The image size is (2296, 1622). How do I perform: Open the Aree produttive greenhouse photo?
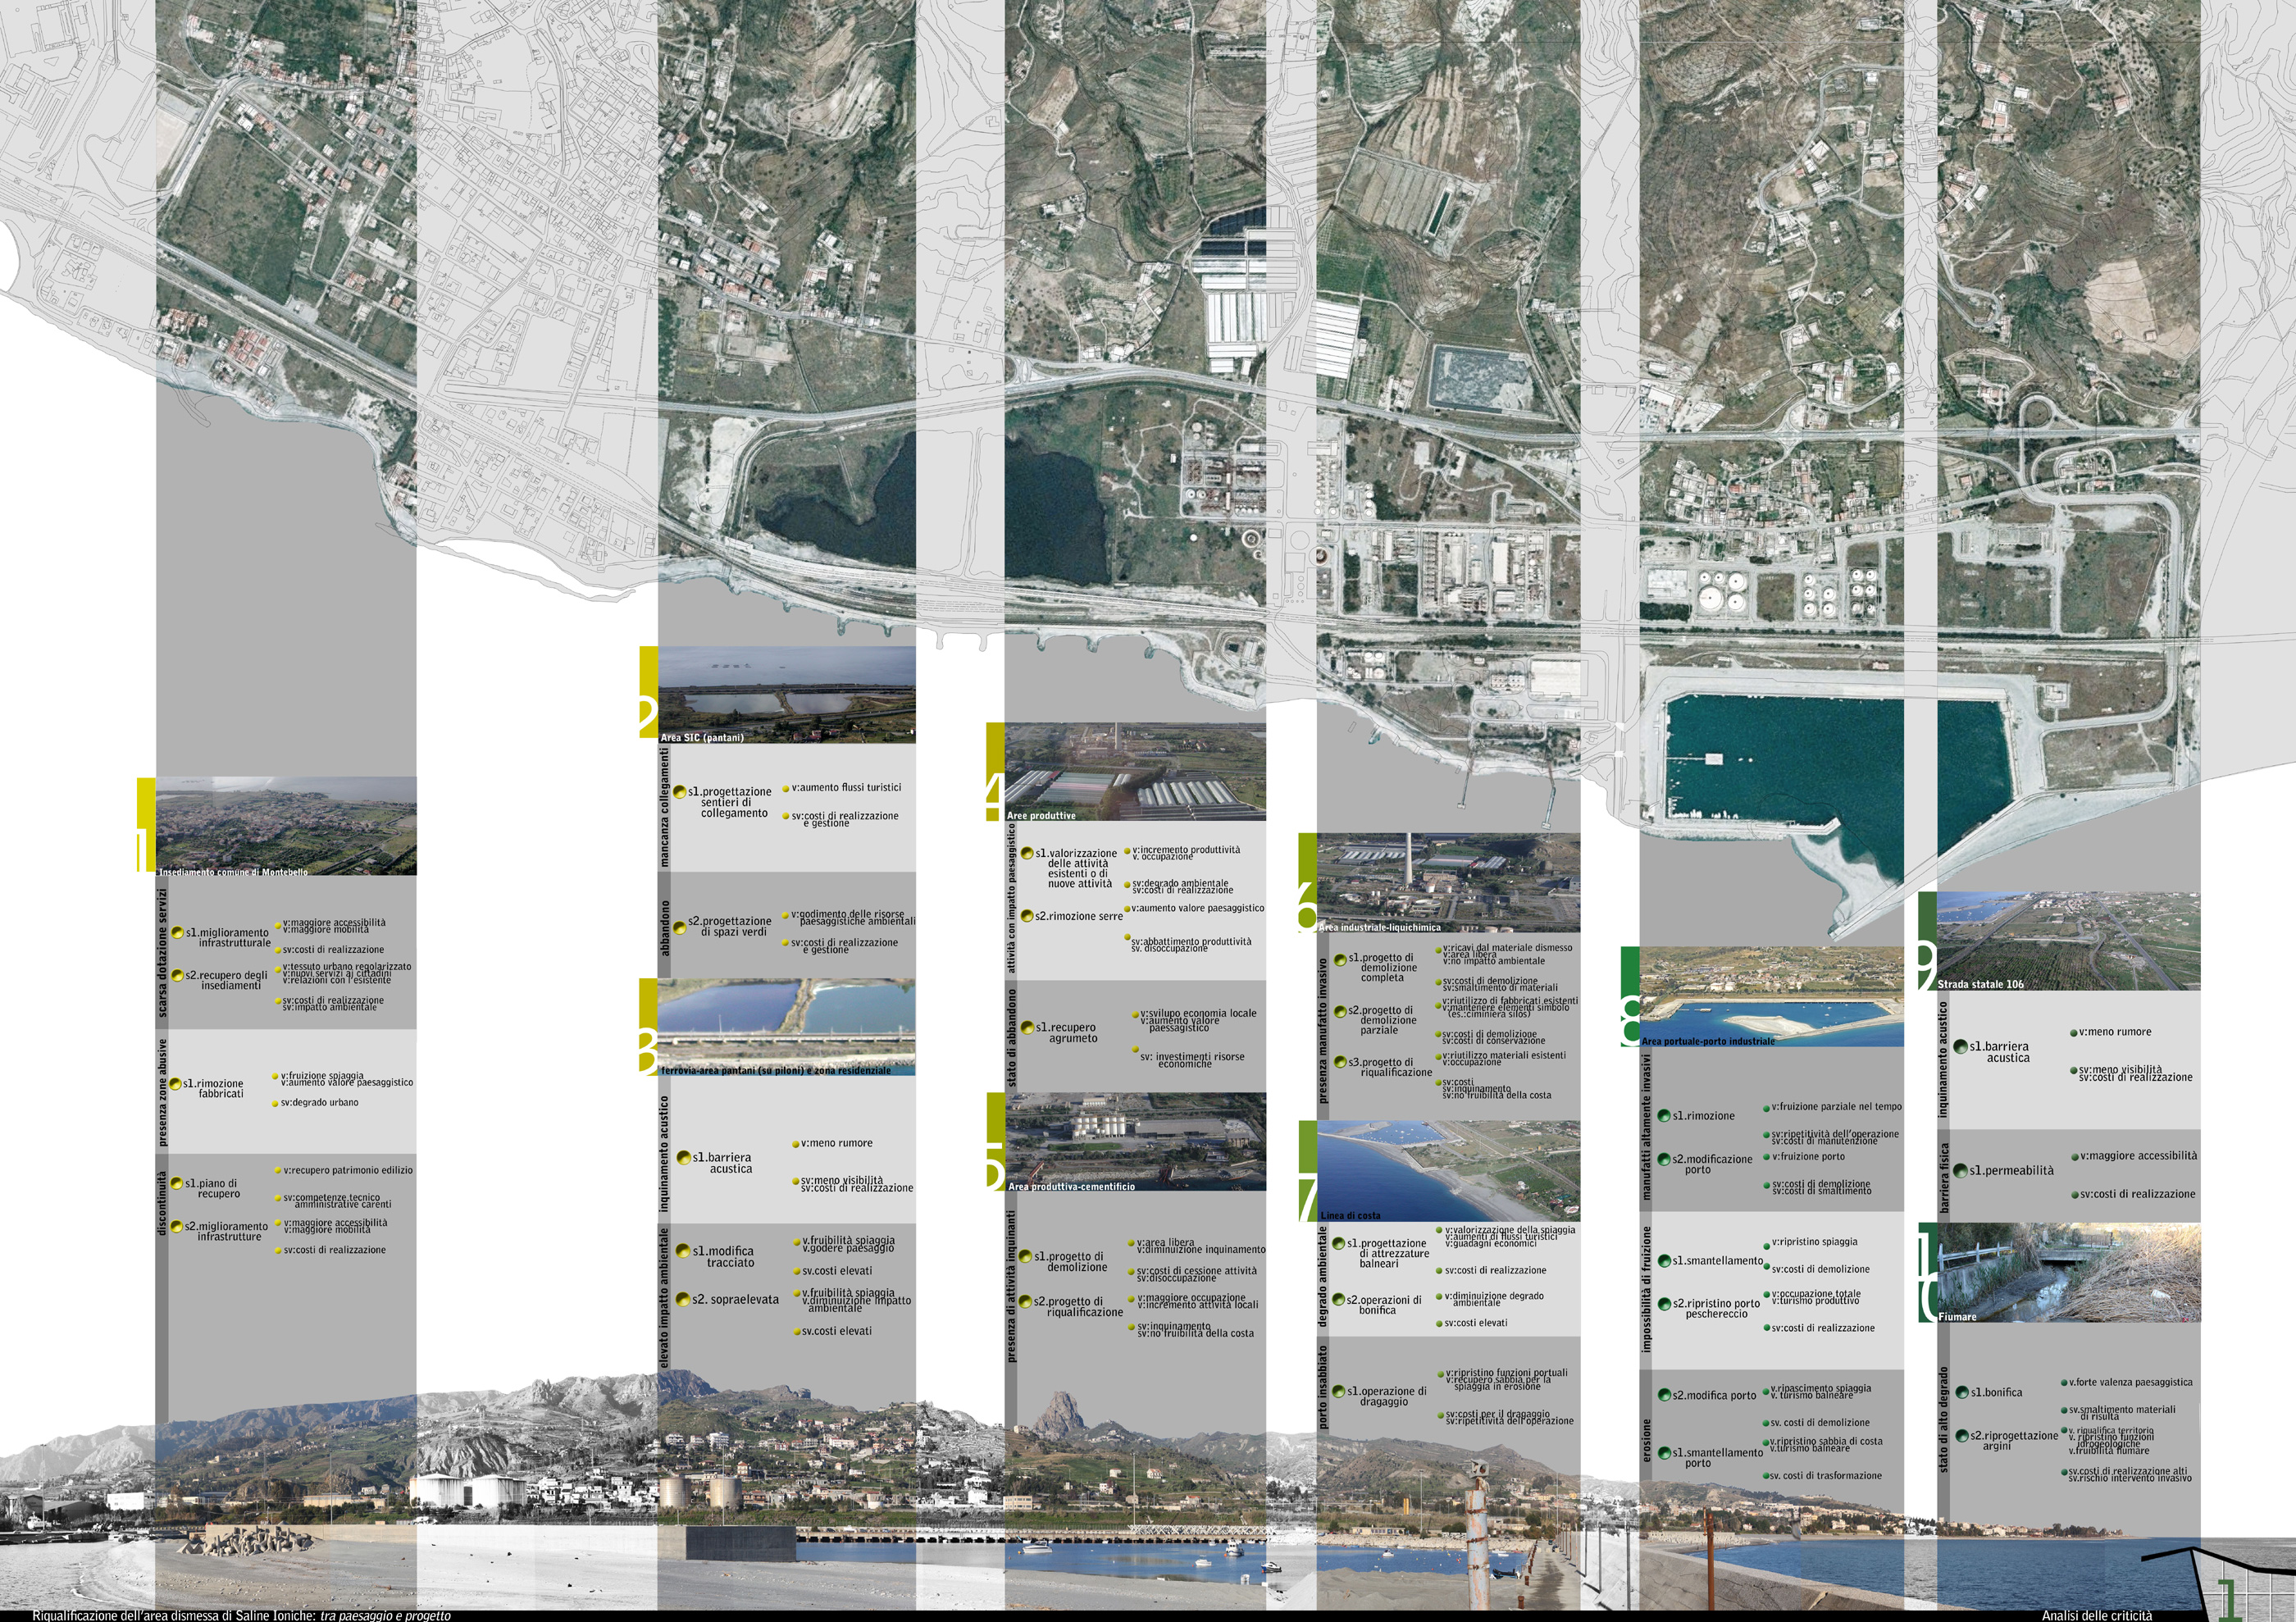1135,772
